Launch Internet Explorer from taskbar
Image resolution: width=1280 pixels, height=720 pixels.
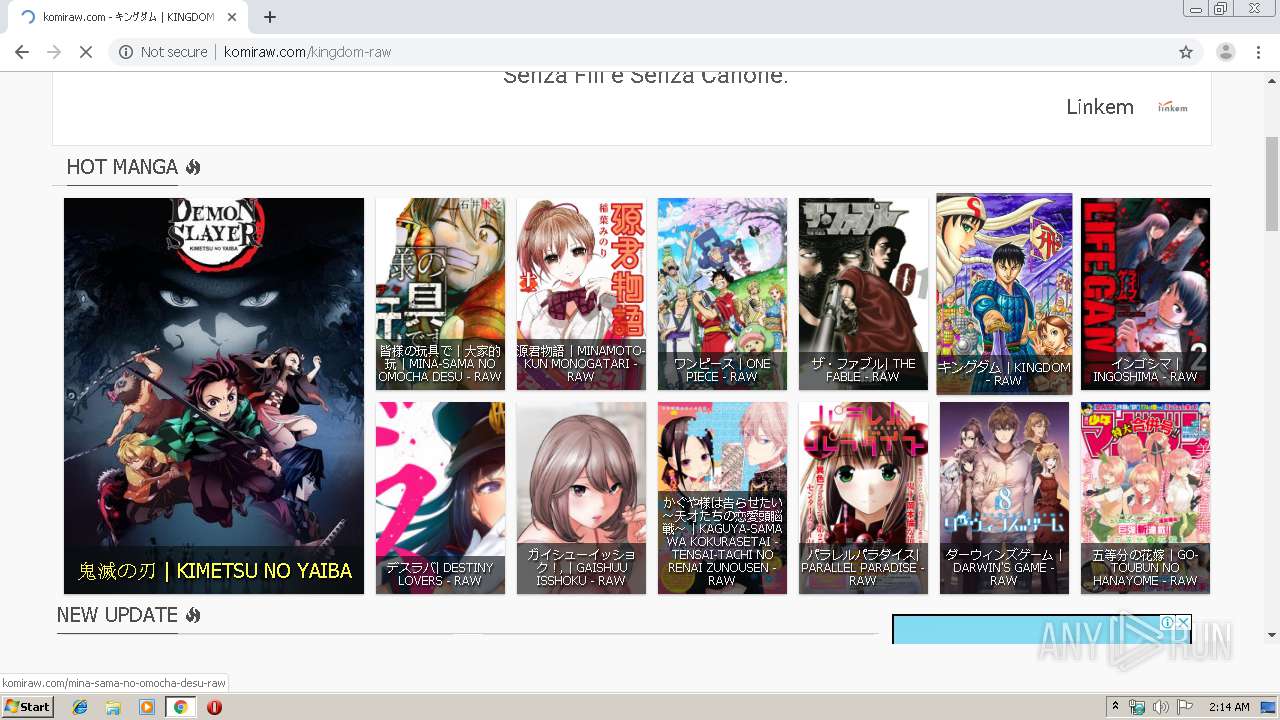pyautogui.click(x=80, y=707)
